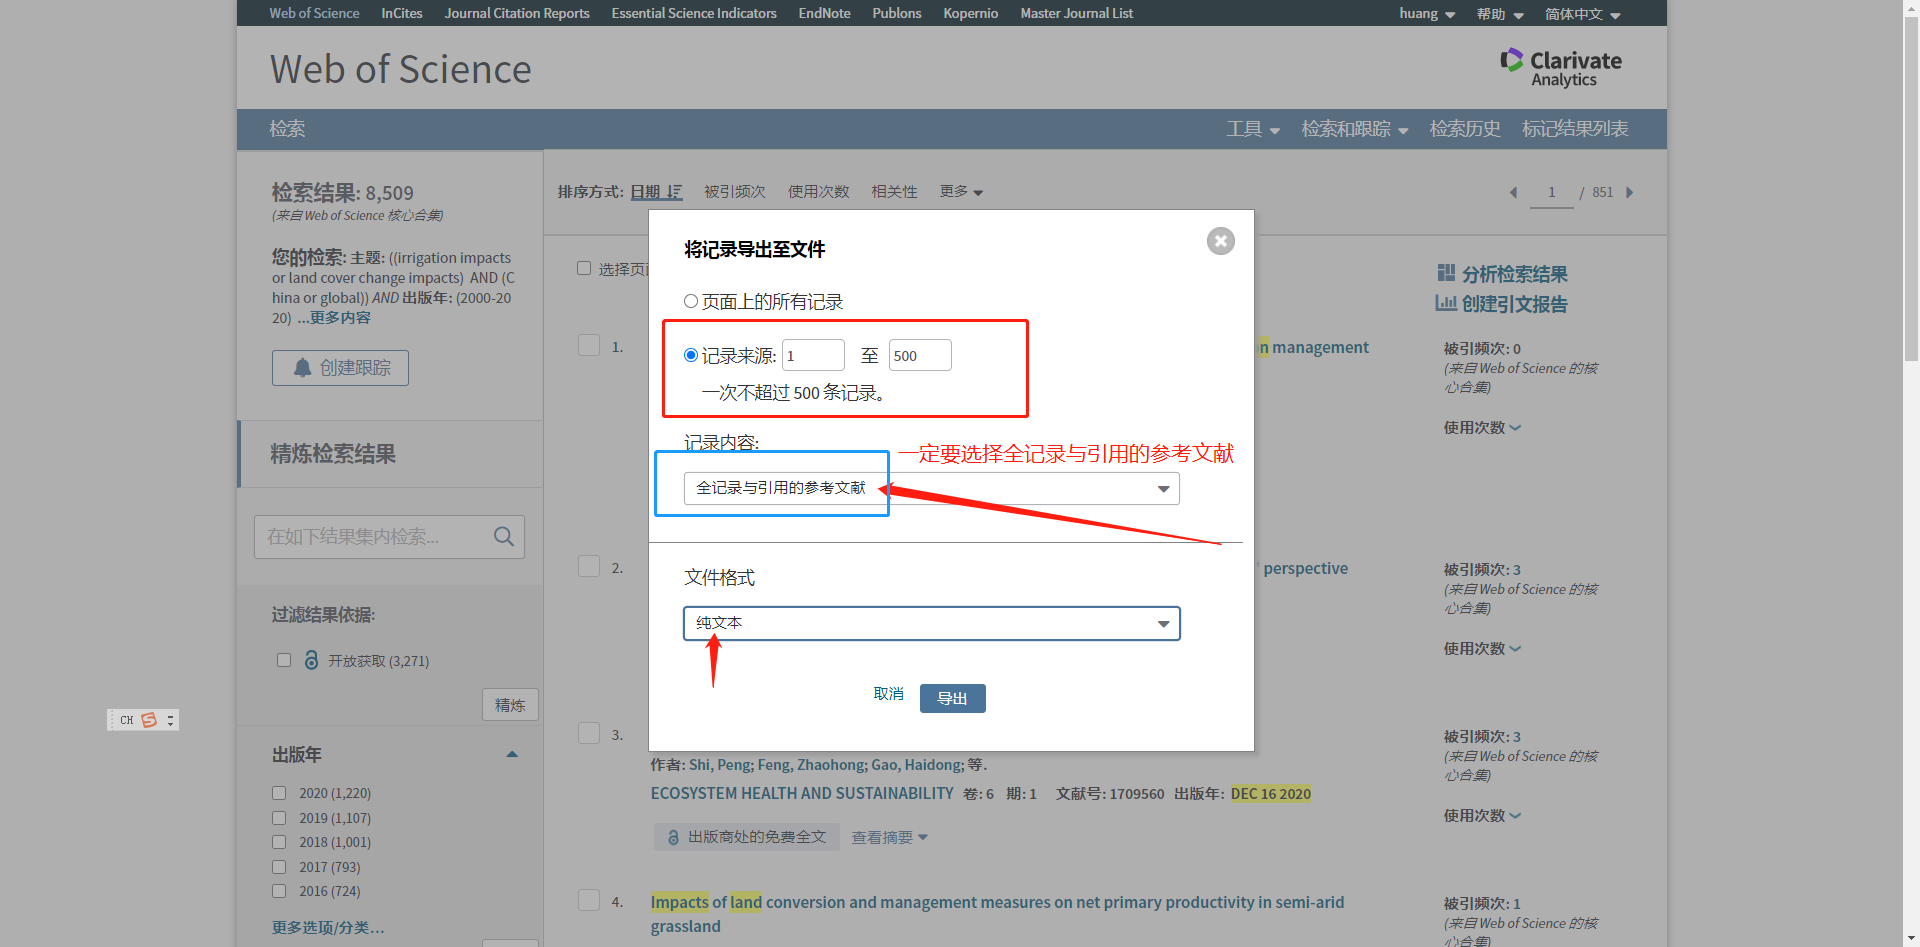Click the 创建跟踪 alert button
This screenshot has height=947, width=1920.
(x=340, y=368)
